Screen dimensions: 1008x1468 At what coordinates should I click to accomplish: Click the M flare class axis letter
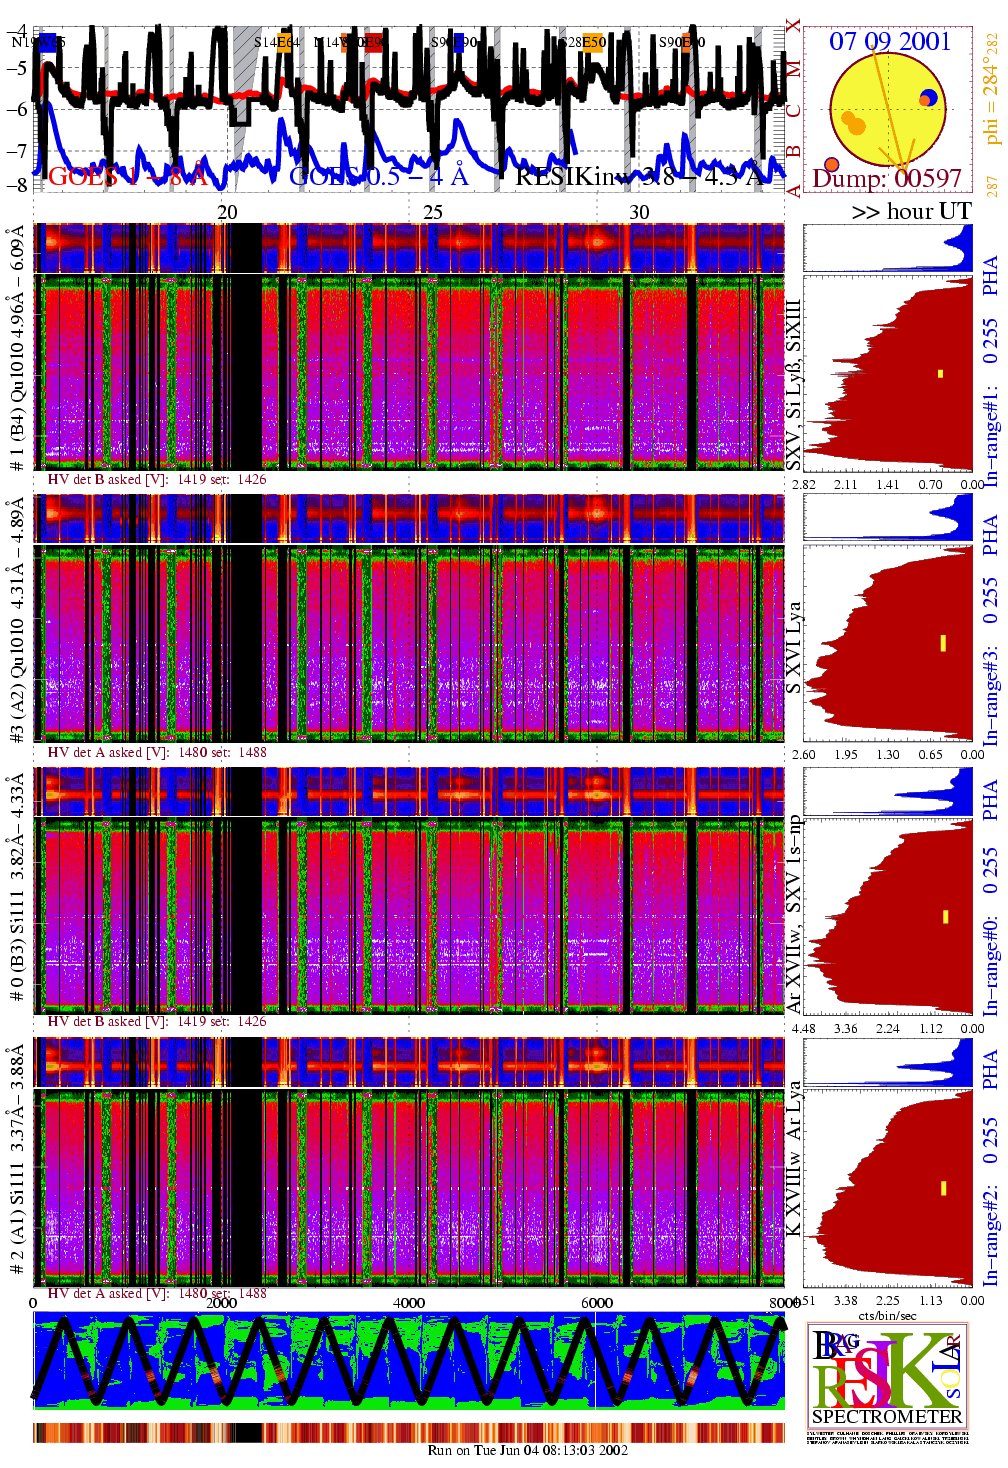point(793,68)
